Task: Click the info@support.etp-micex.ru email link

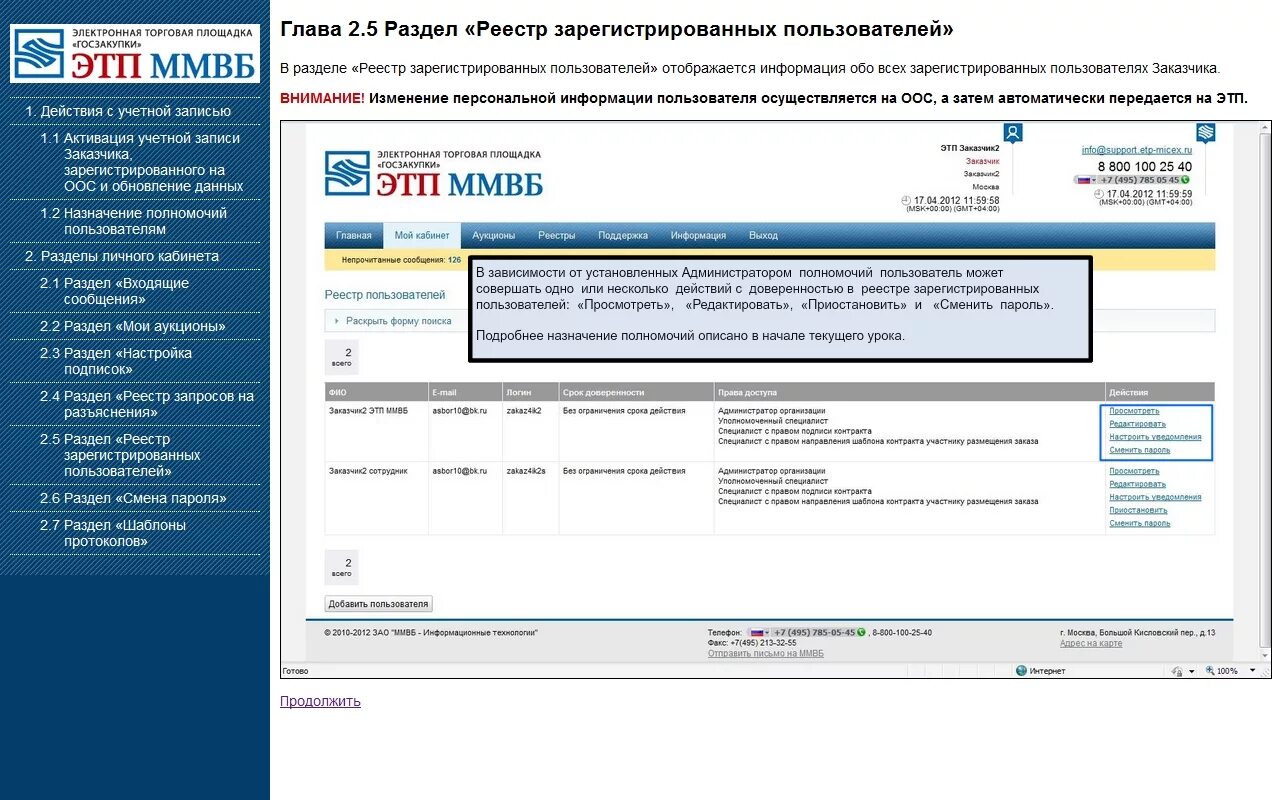Action: [x=1137, y=150]
